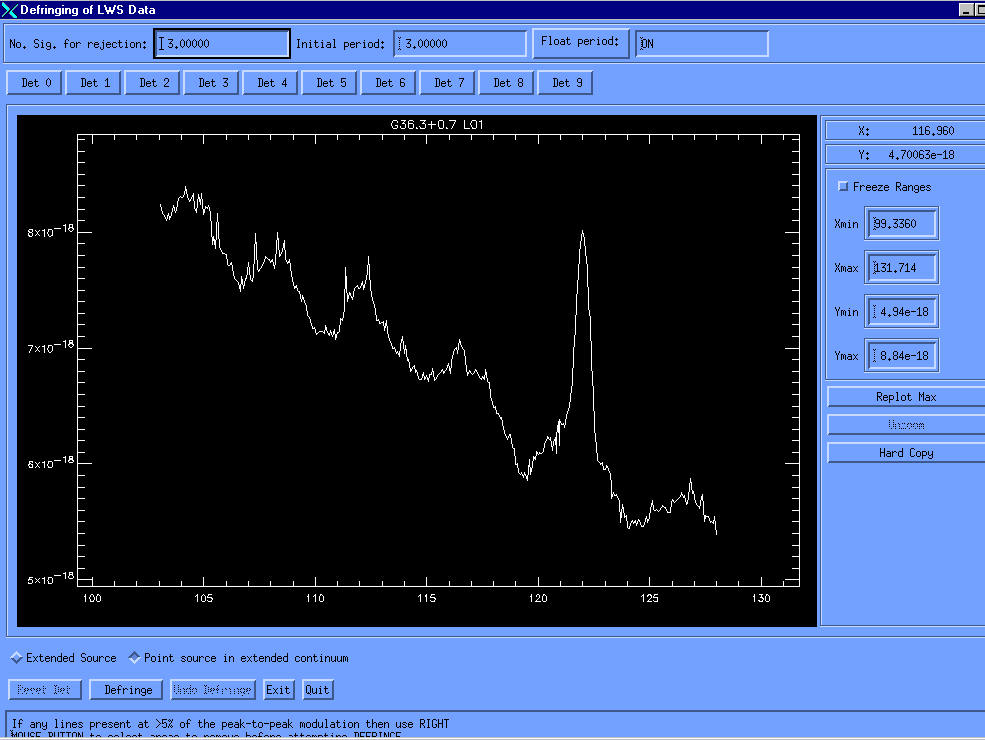Click the Ymin value box
Image resolution: width=985 pixels, height=740 pixels.
[x=902, y=312]
